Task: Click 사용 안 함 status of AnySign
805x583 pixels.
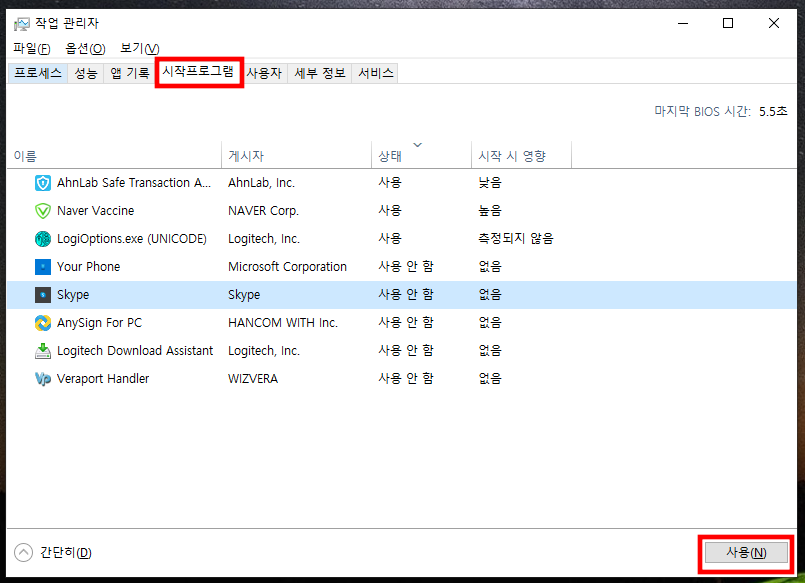Action: (406, 323)
